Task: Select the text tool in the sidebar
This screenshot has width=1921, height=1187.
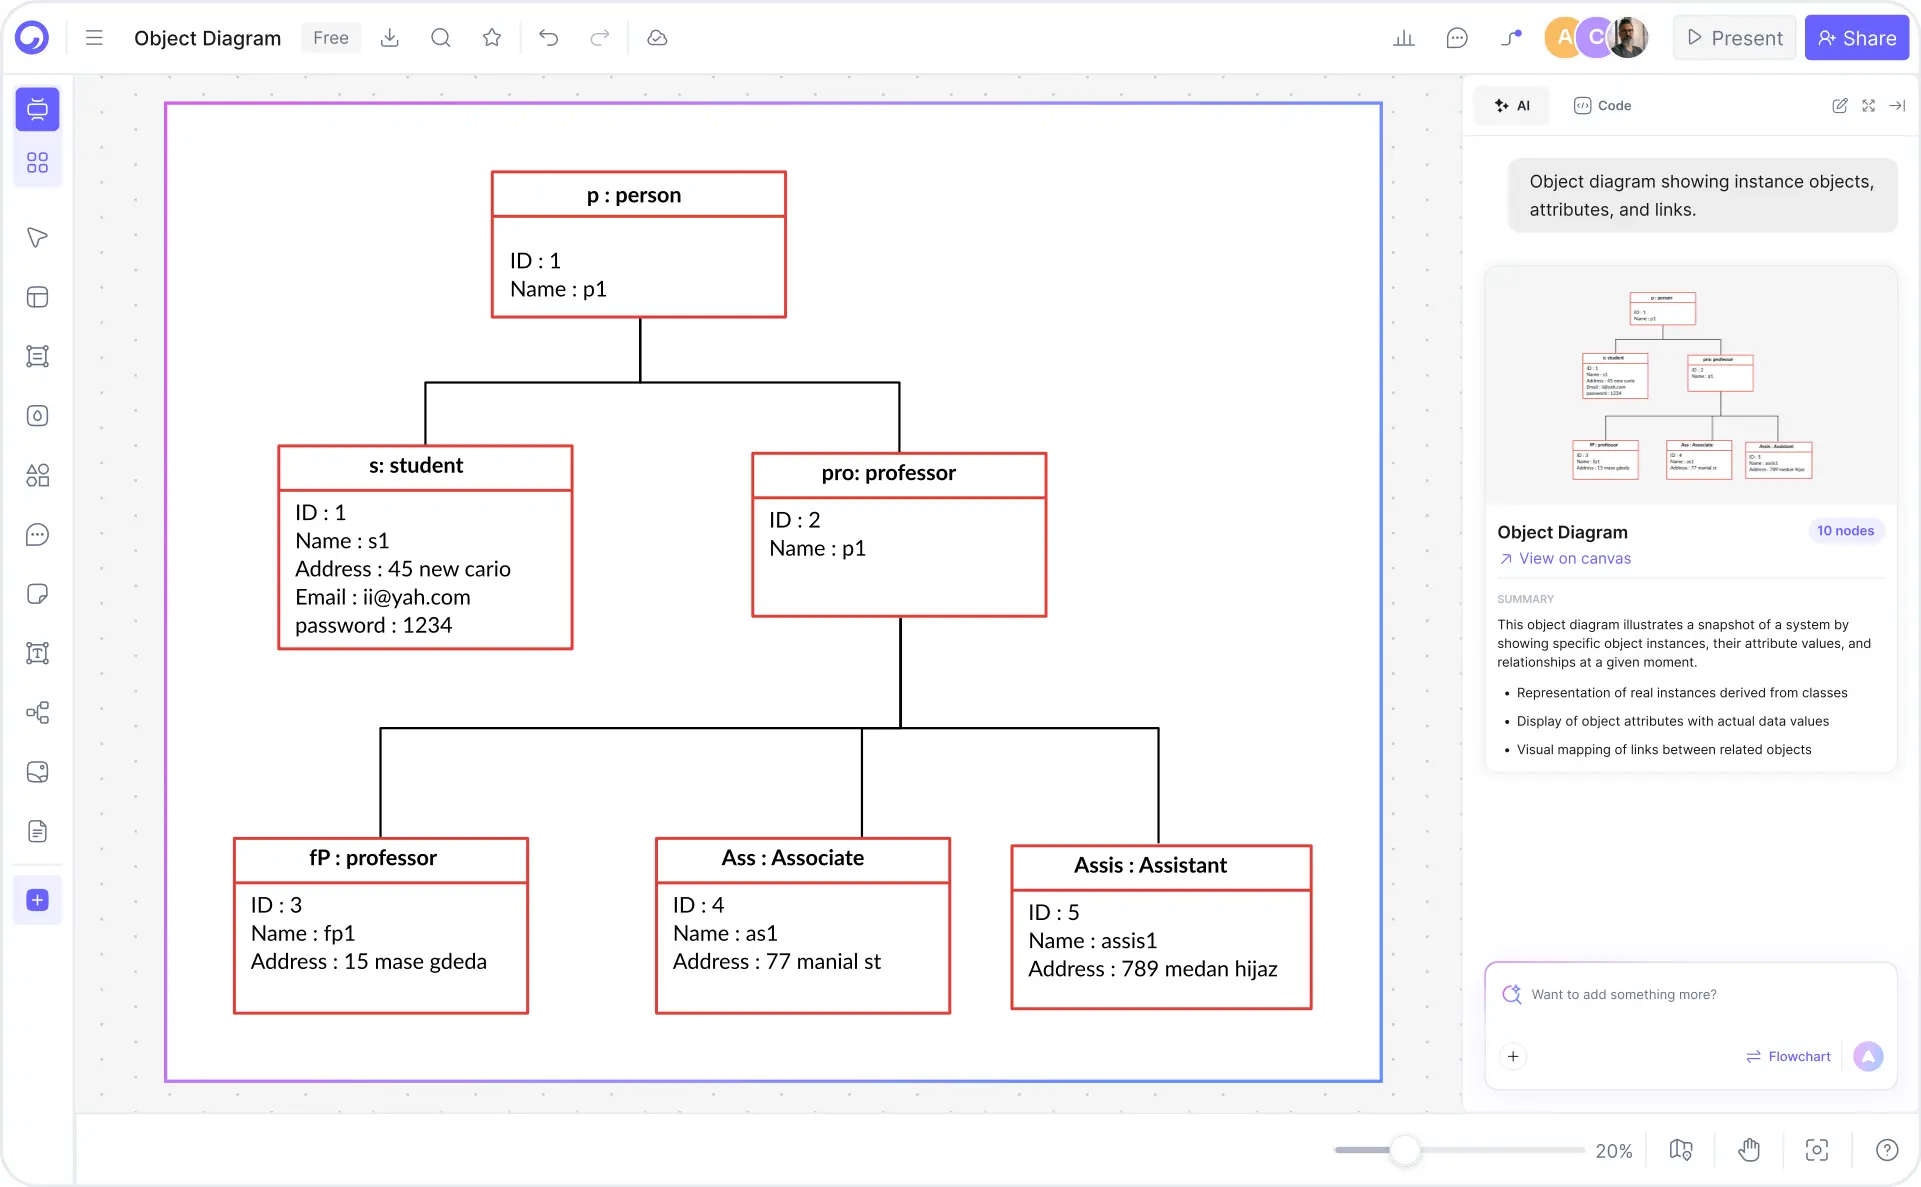Action: pyautogui.click(x=37, y=653)
